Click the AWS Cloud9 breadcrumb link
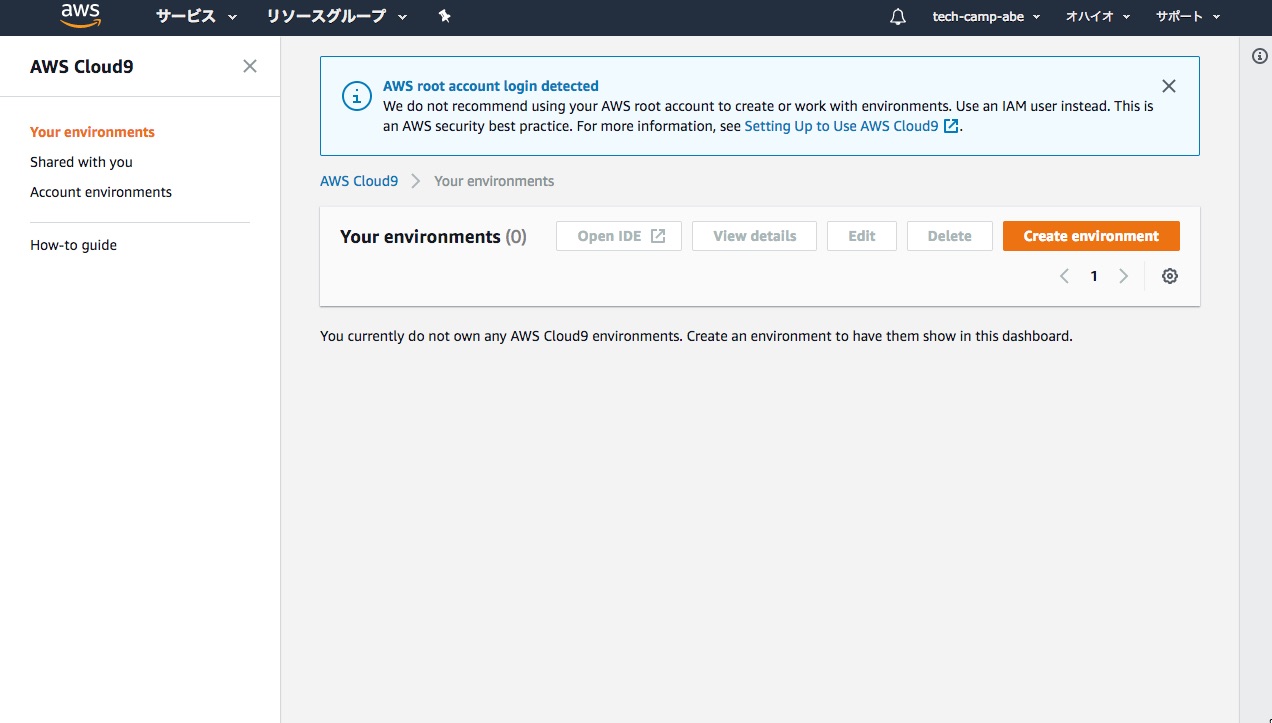Viewport: 1272px width, 723px height. coord(359,181)
